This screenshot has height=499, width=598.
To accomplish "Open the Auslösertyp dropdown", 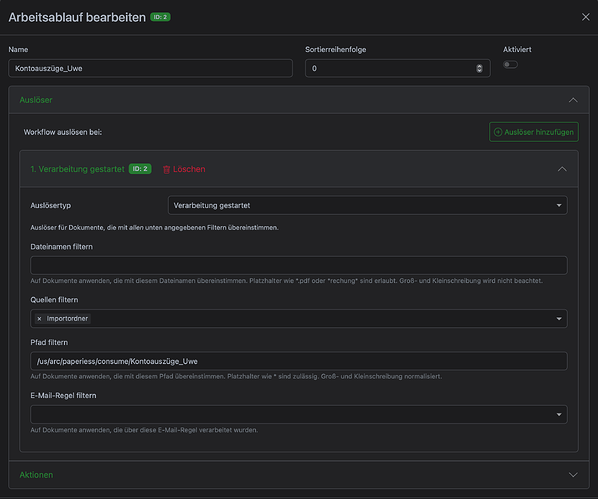I will [367, 205].
